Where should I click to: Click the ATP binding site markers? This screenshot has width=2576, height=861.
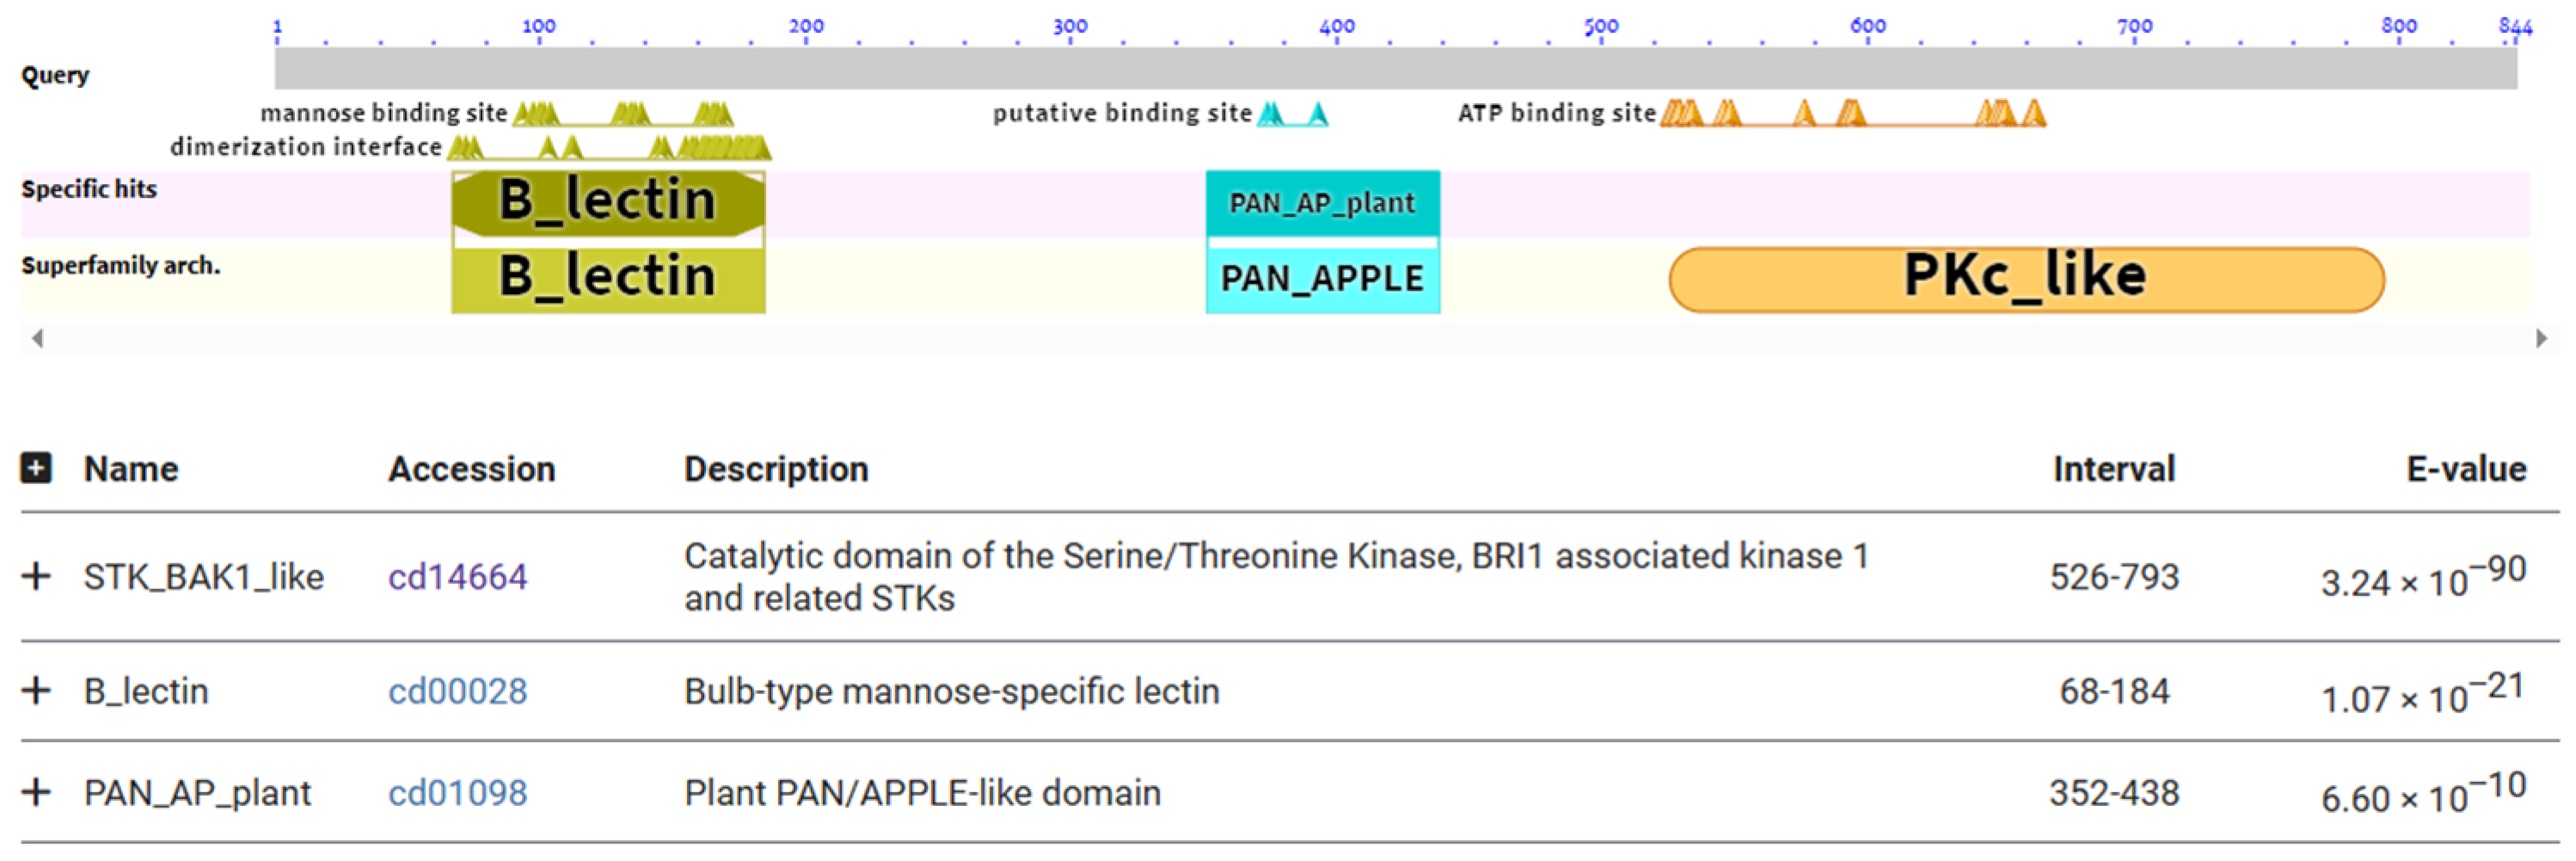(x=1853, y=114)
